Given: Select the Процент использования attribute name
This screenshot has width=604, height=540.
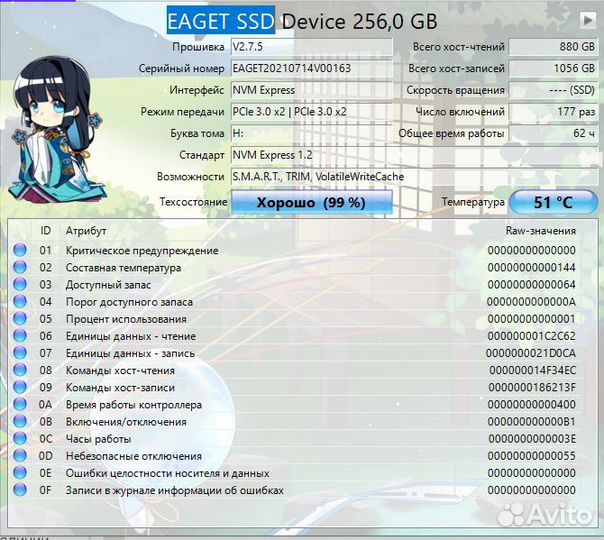Looking at the screenshot, I should (x=126, y=319).
